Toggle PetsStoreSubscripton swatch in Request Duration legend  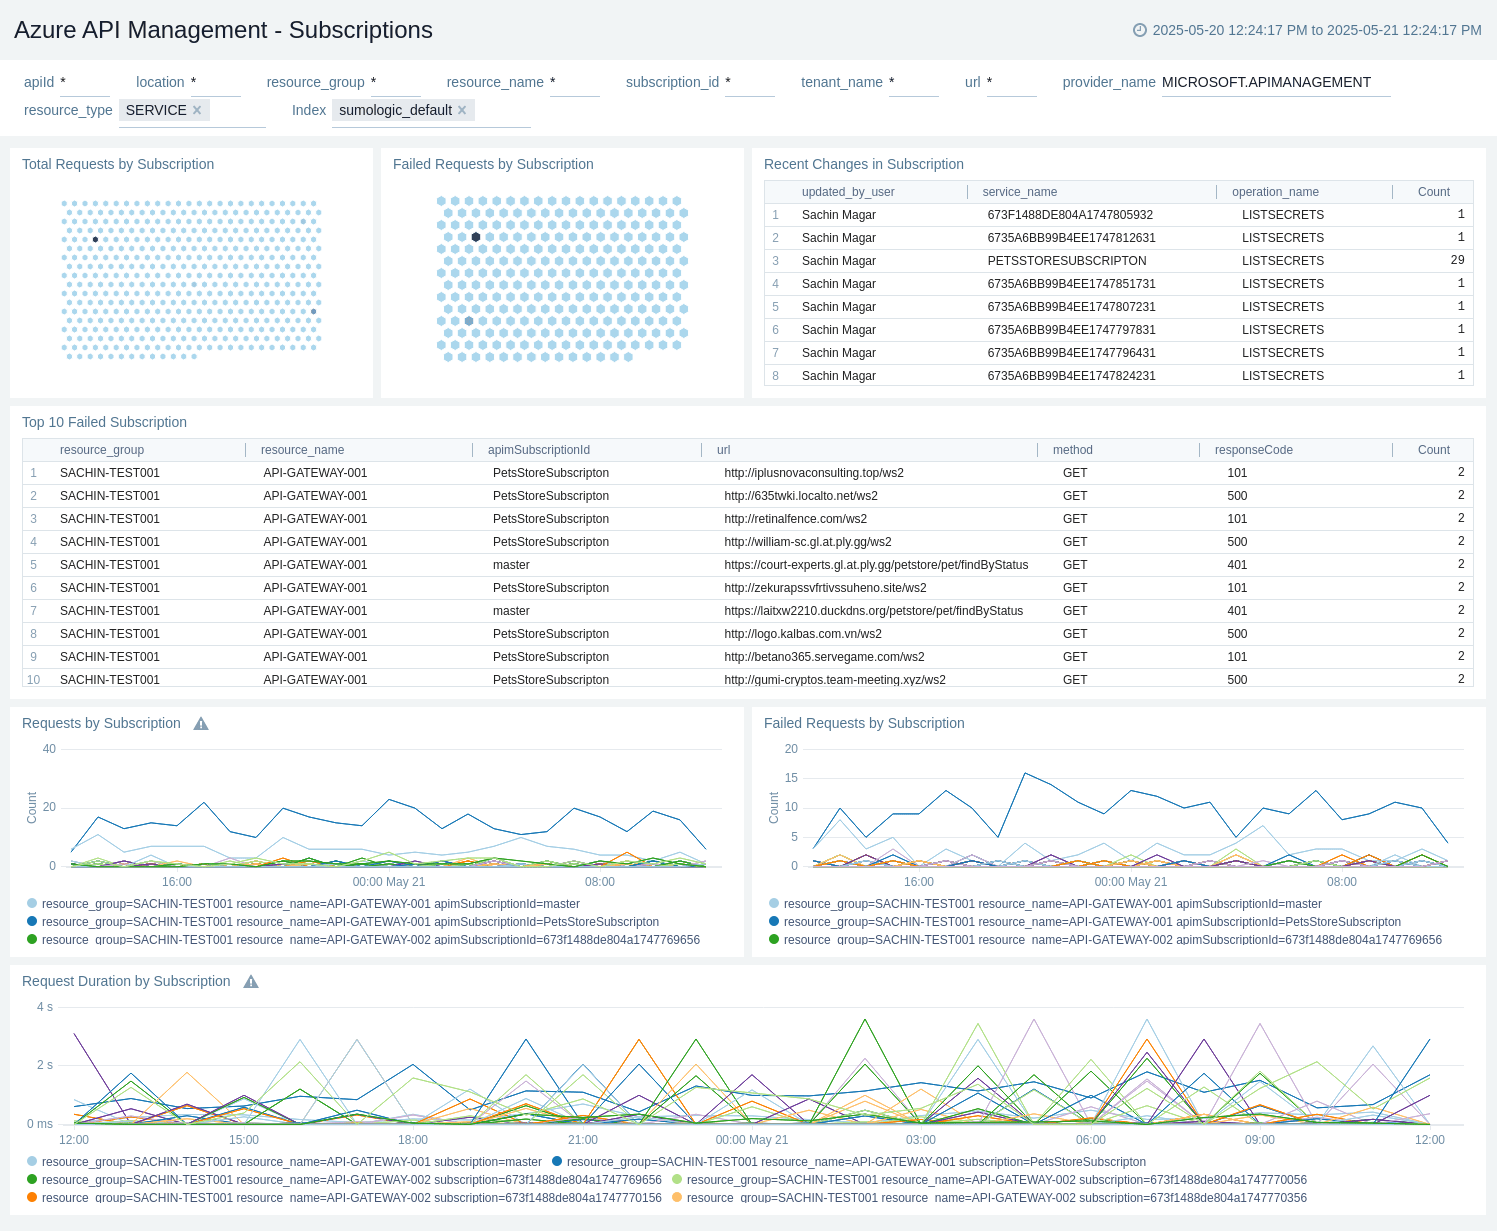tap(557, 1161)
